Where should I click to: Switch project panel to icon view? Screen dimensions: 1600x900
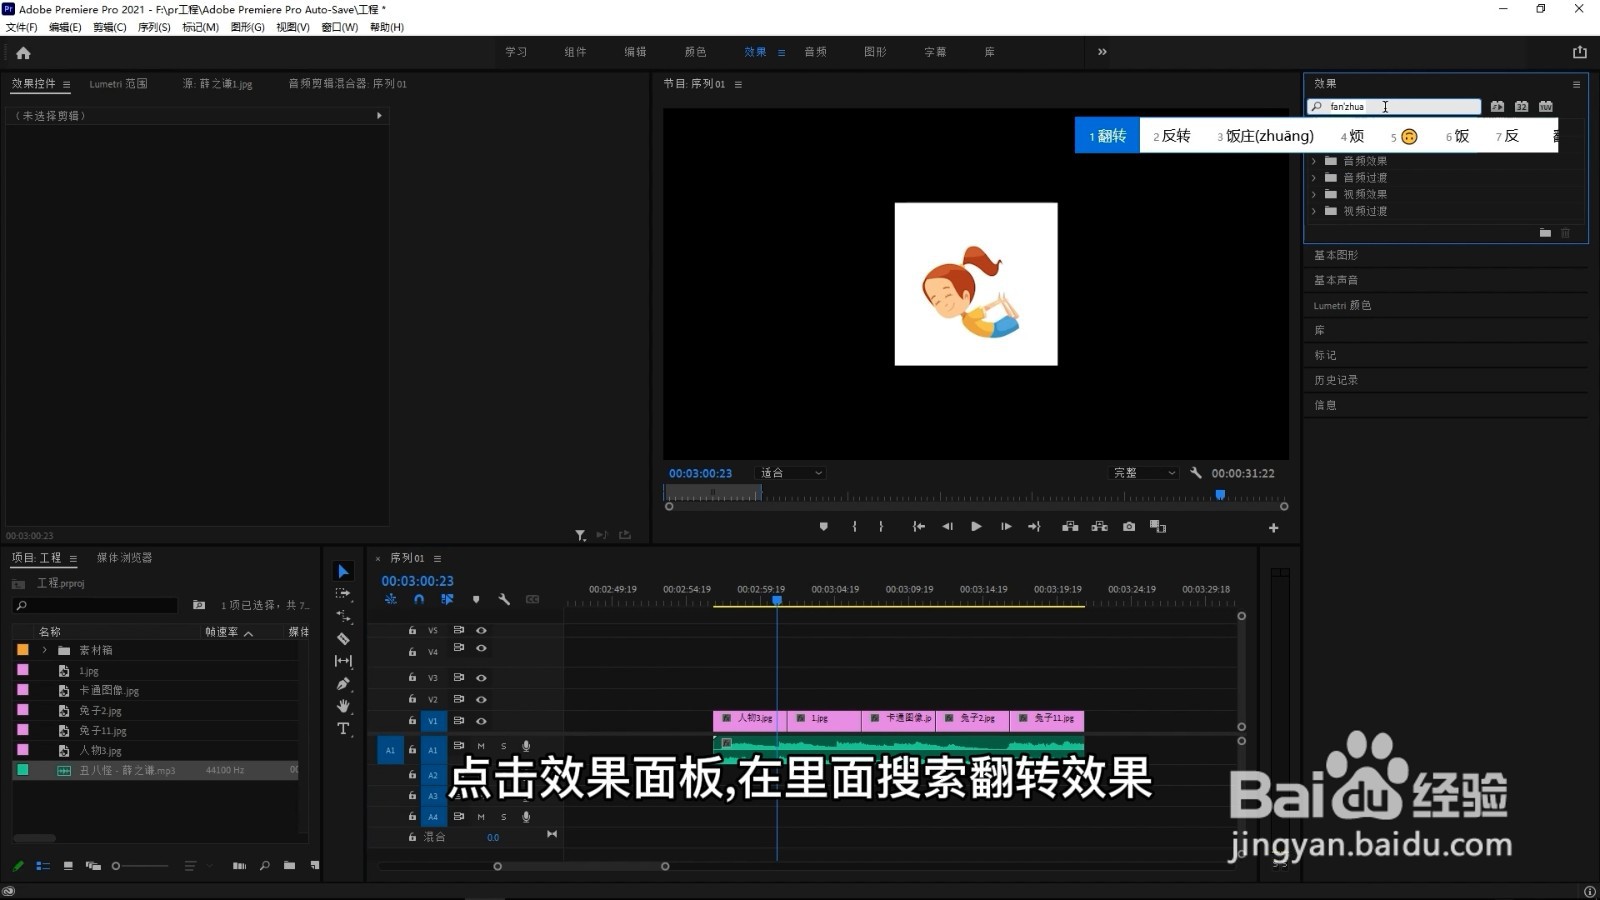pos(68,866)
